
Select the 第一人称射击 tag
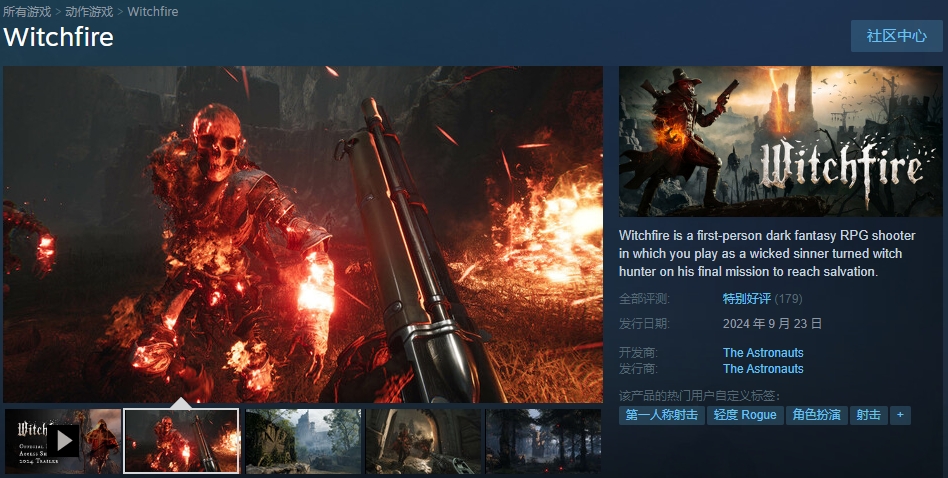coord(661,415)
